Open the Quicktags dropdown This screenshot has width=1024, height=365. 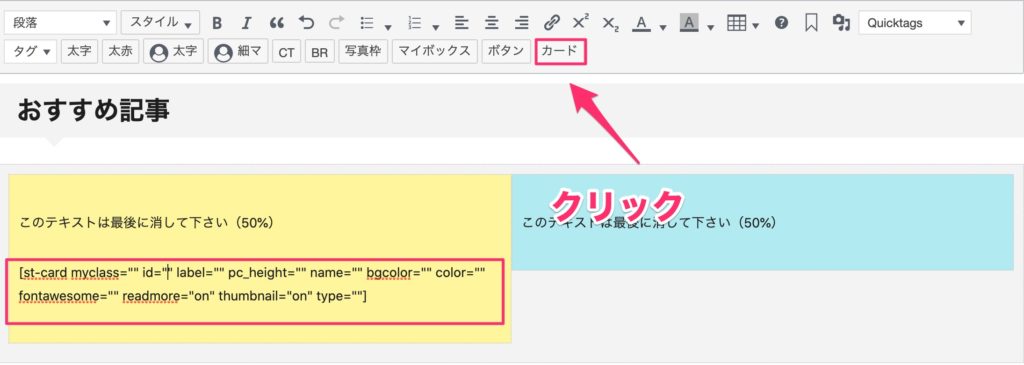[x=914, y=23]
